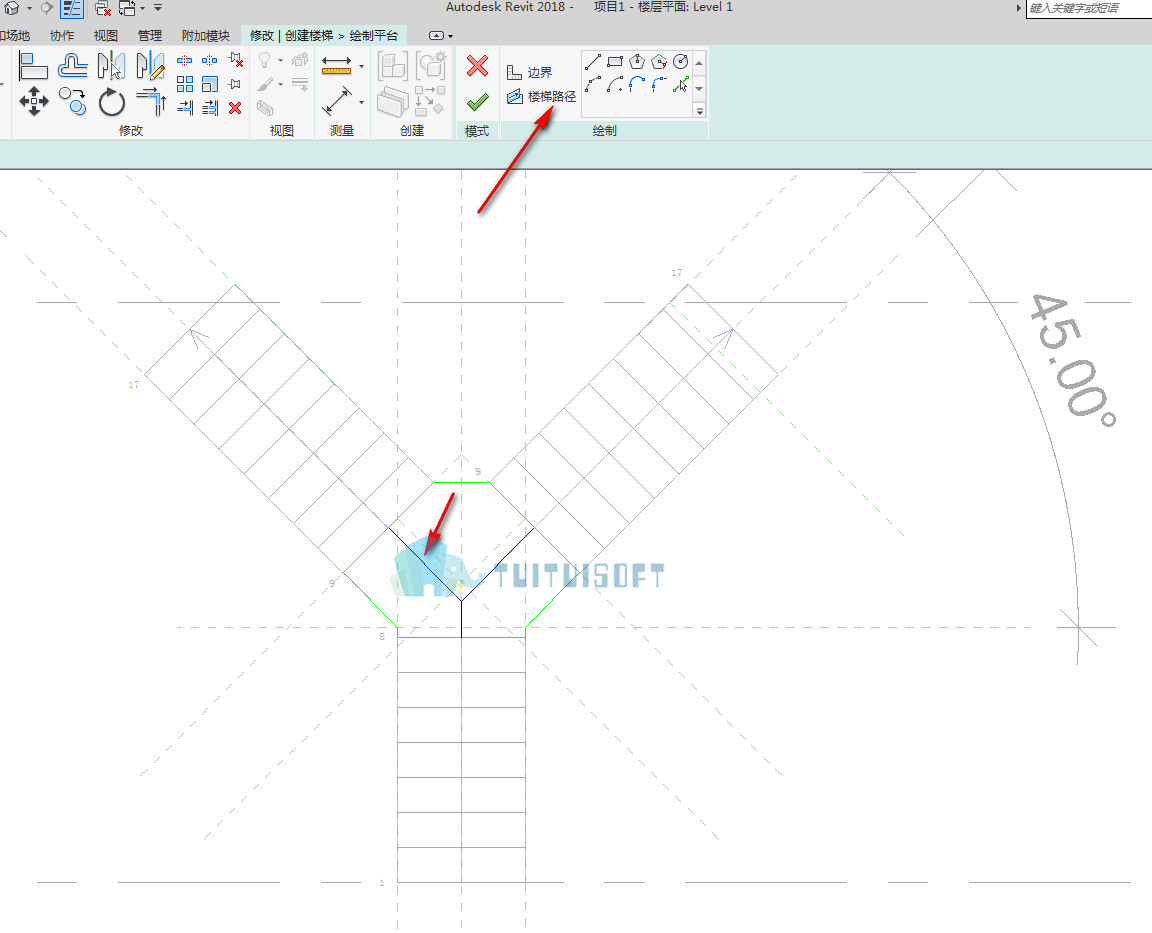Open the Quick Access Toolbar customize dropdown

click(x=158, y=8)
